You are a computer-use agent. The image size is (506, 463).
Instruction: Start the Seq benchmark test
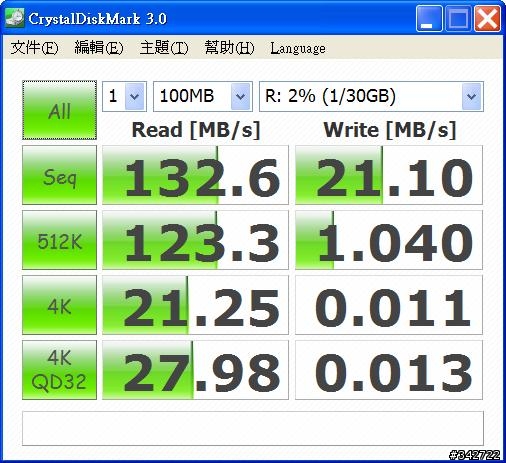point(59,175)
